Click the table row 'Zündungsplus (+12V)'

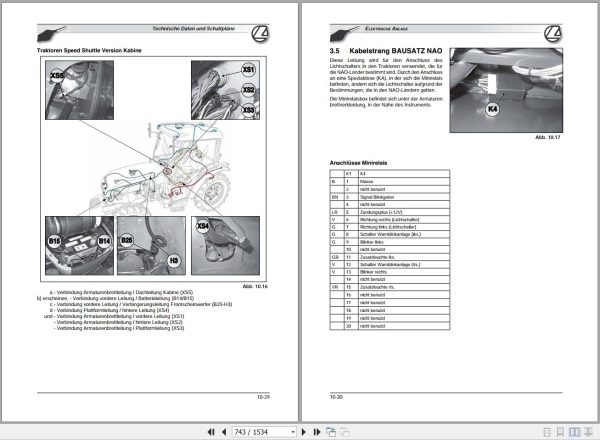click(390, 212)
